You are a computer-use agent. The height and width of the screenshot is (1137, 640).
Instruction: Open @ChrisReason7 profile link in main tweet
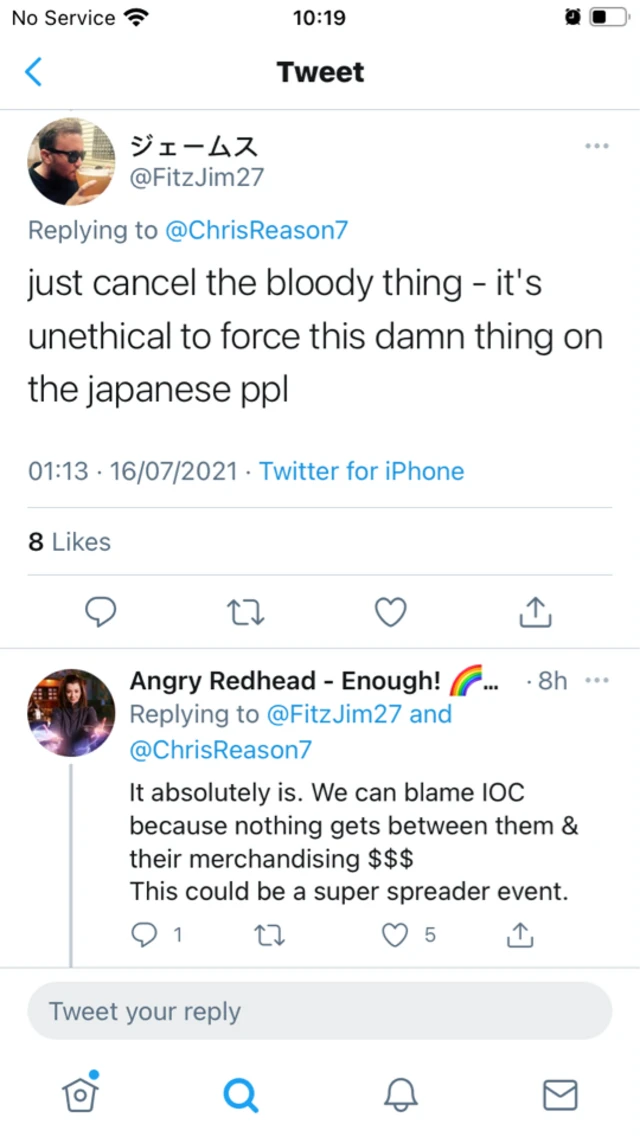[x=257, y=230]
